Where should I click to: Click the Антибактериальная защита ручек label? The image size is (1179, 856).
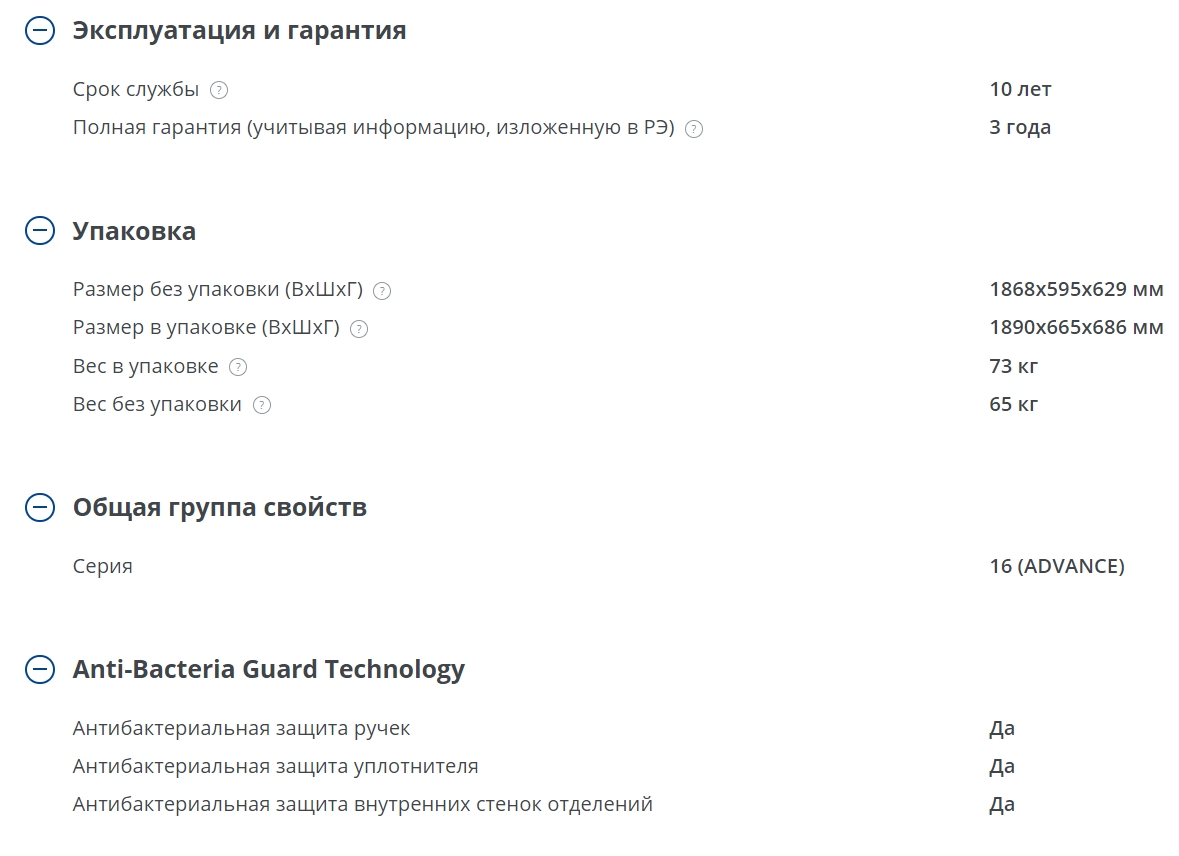pyautogui.click(x=241, y=728)
